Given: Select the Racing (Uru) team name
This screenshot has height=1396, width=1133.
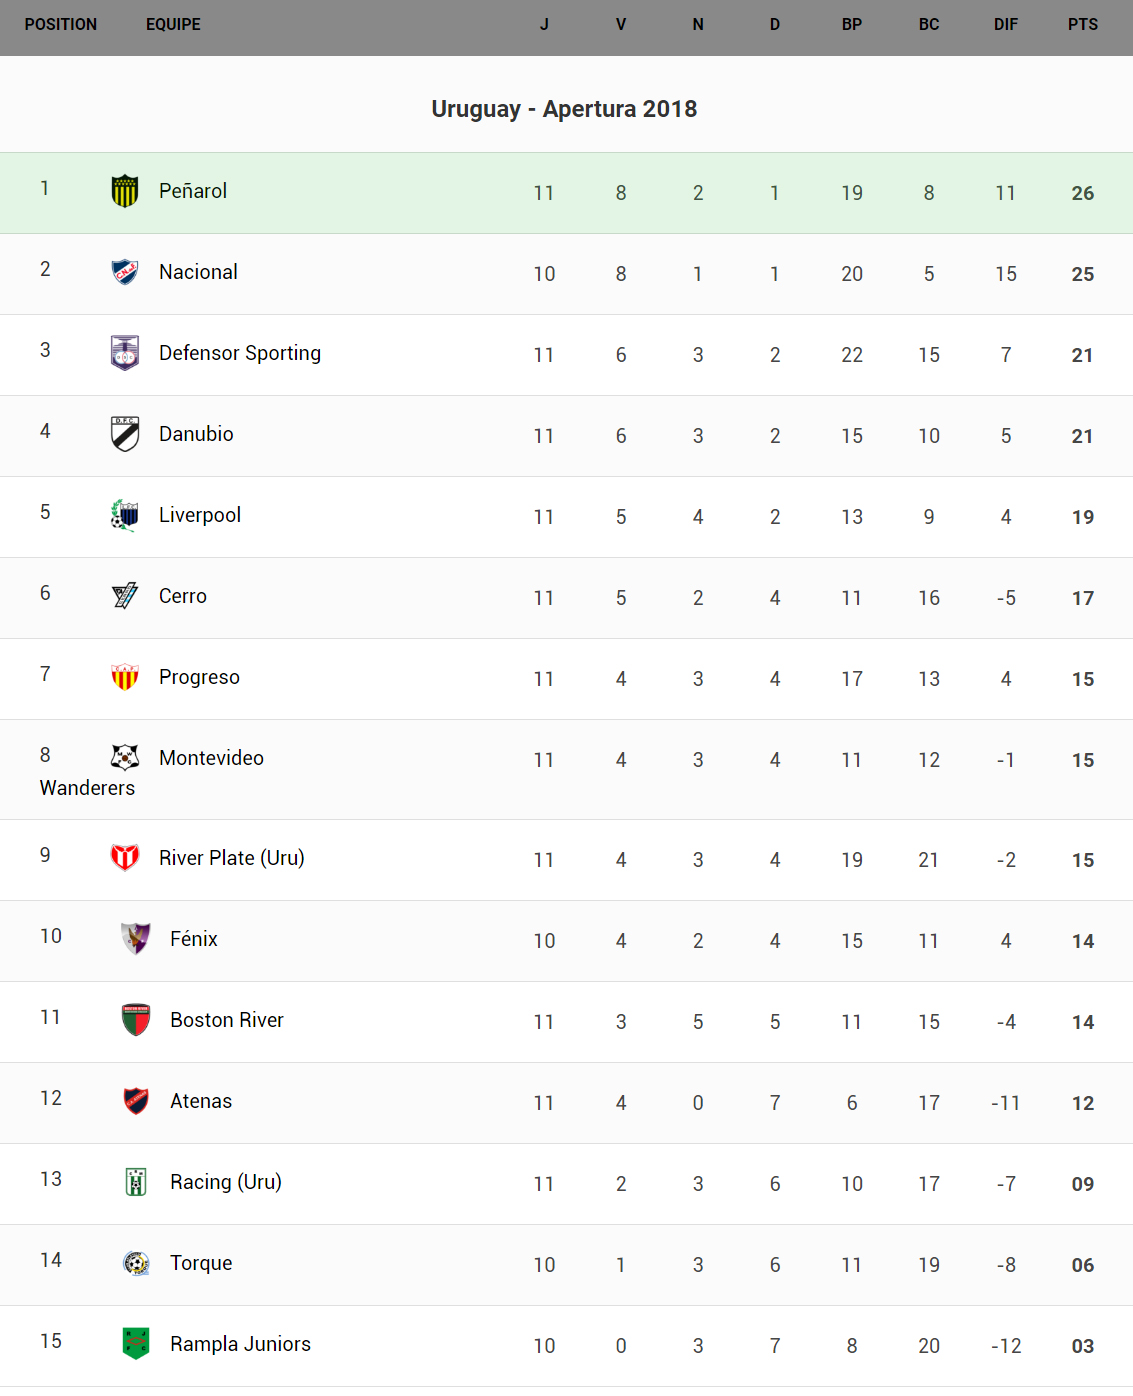Looking at the screenshot, I should 226,1182.
